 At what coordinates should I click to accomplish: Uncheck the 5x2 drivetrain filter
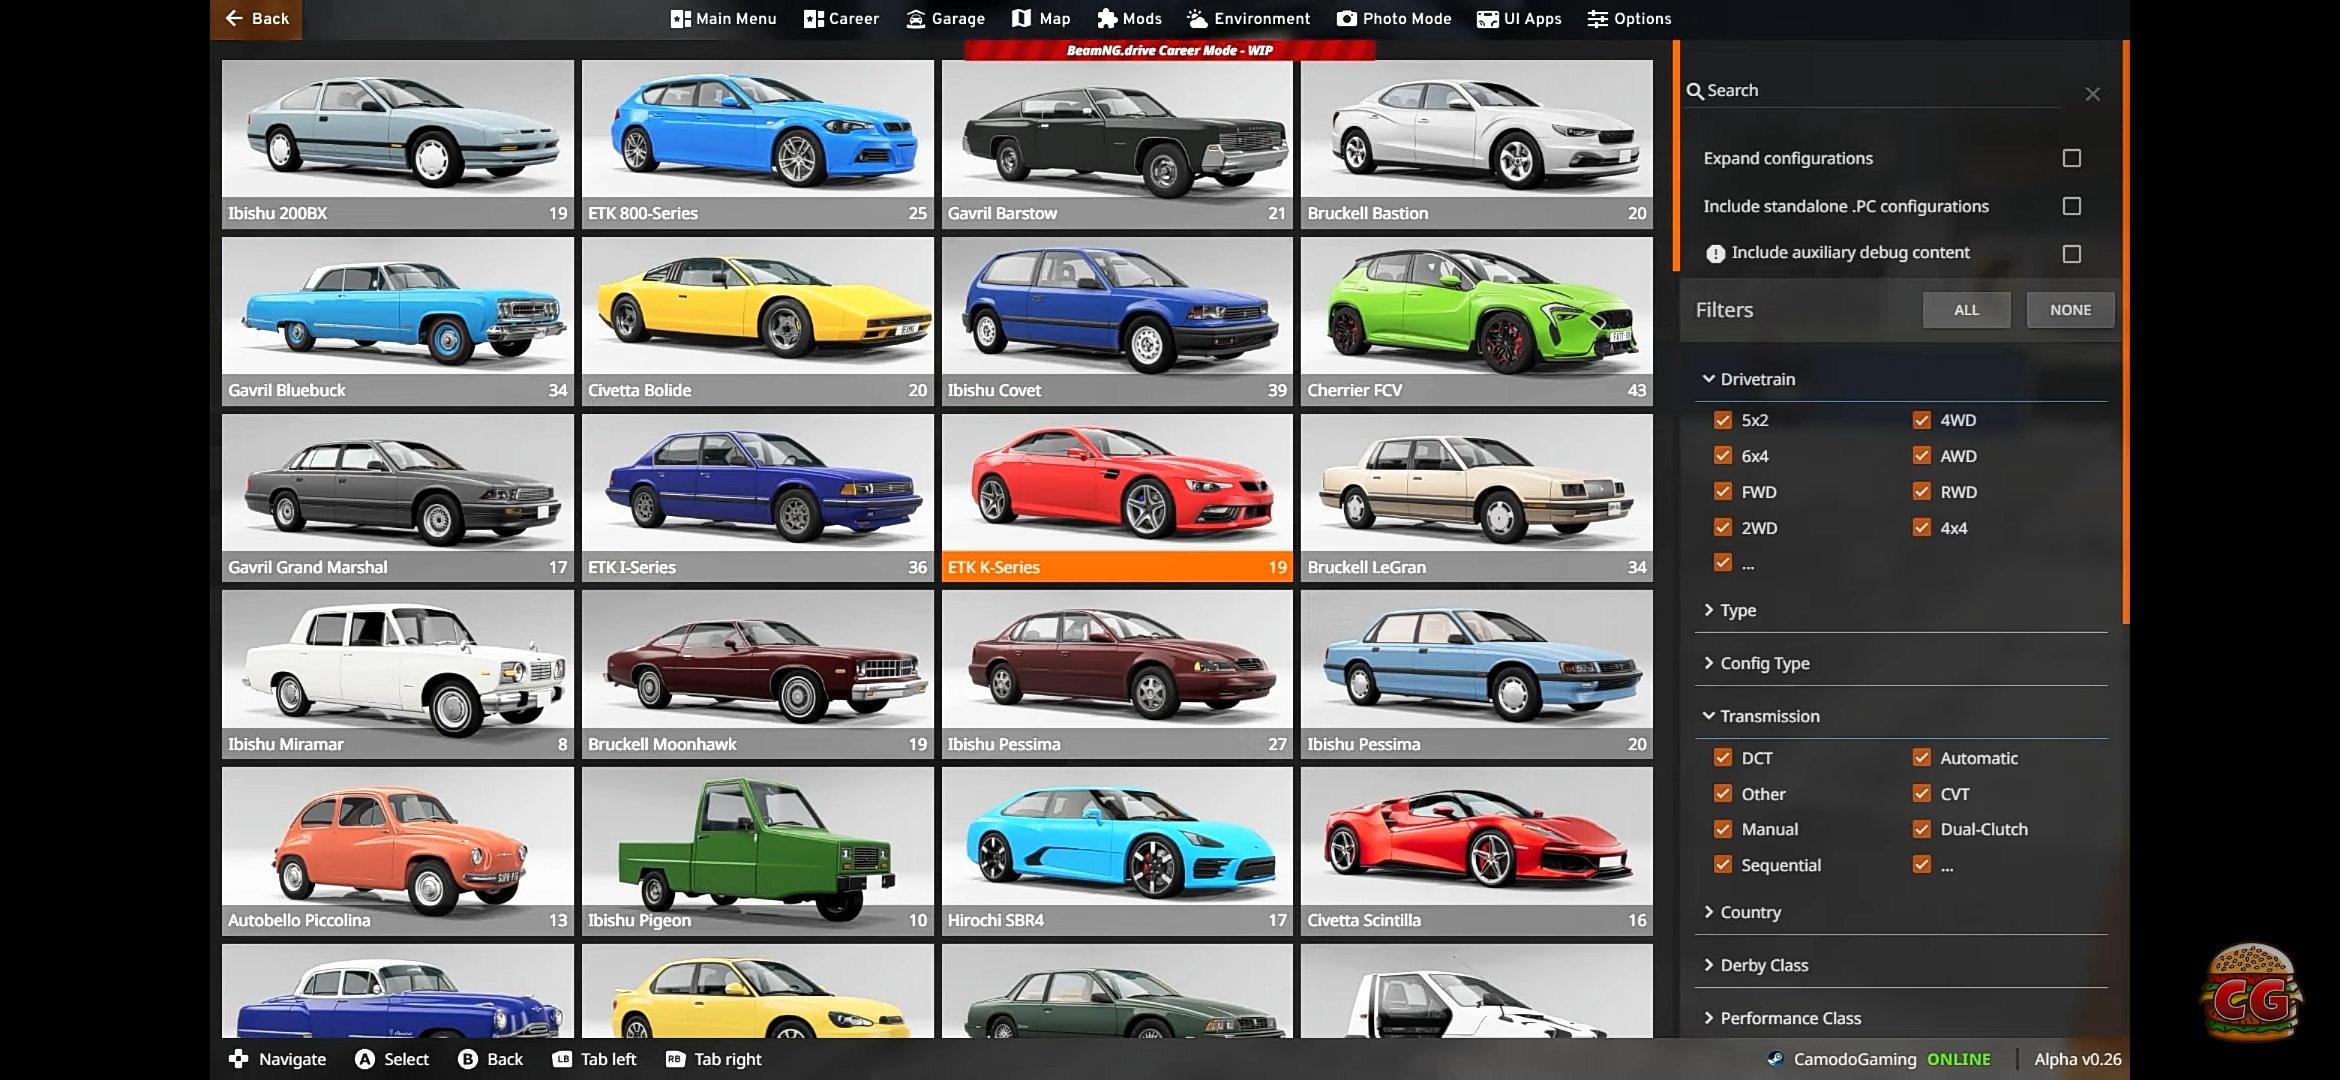pyautogui.click(x=1723, y=420)
